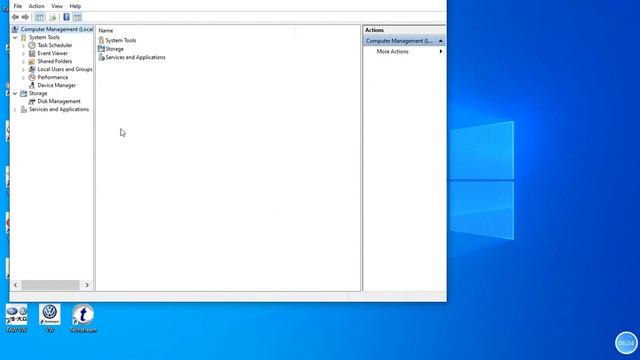640x360 pixels.
Task: Click the Export List toolbar icon
Action: 53,17
